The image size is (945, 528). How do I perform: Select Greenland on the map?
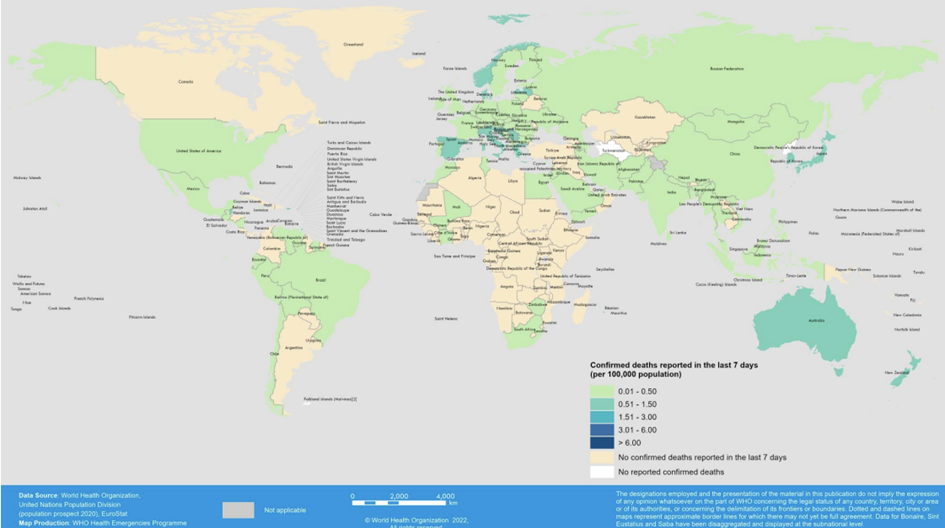[353, 44]
